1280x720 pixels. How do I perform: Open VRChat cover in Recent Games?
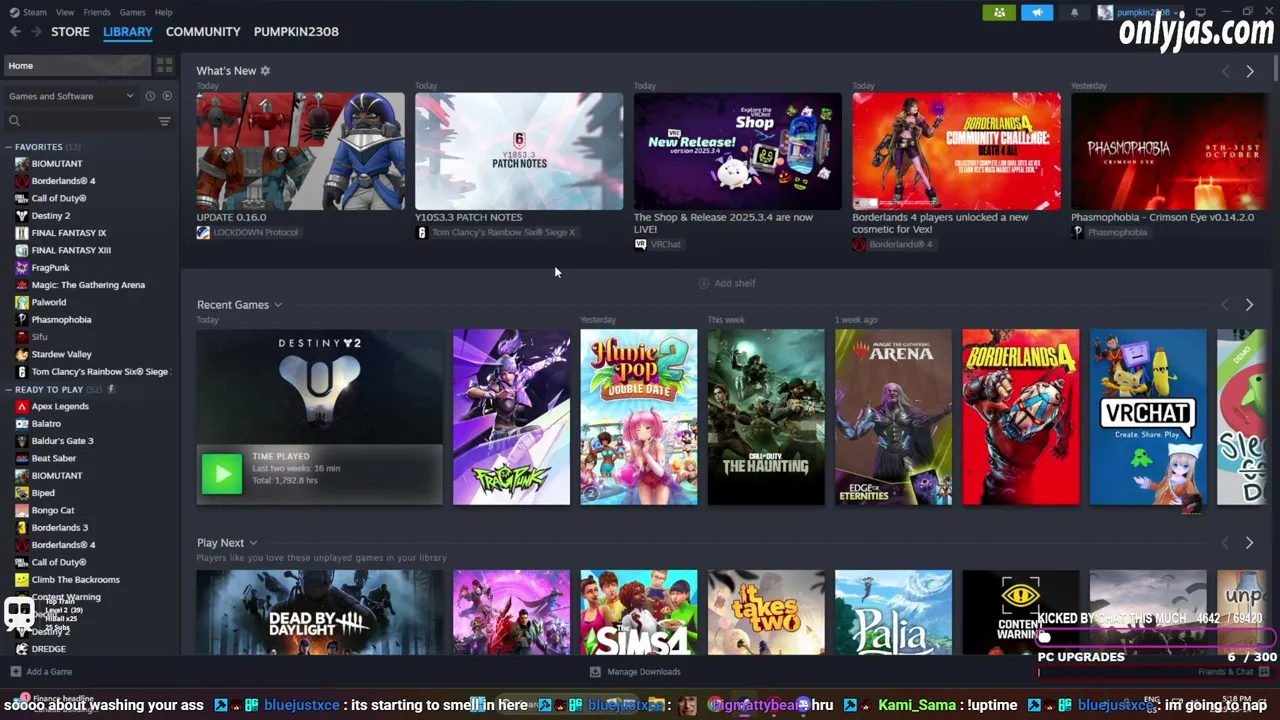[x=1148, y=417]
